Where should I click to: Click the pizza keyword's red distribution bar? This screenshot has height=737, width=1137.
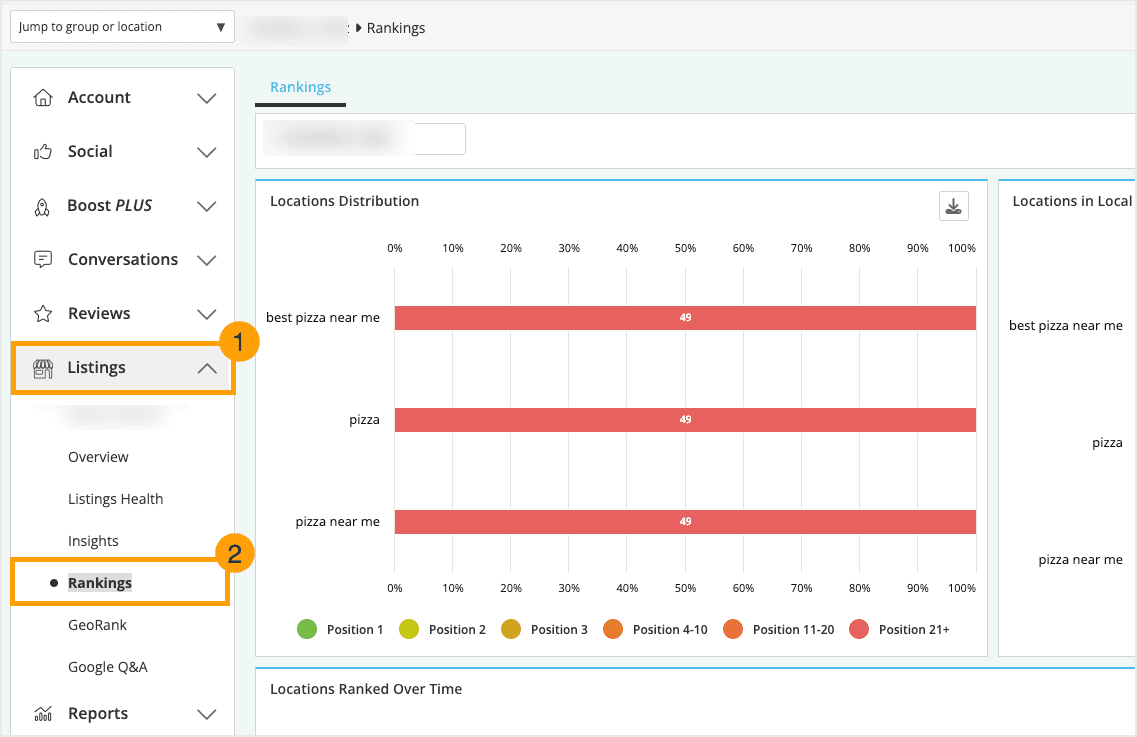pyautogui.click(x=685, y=419)
